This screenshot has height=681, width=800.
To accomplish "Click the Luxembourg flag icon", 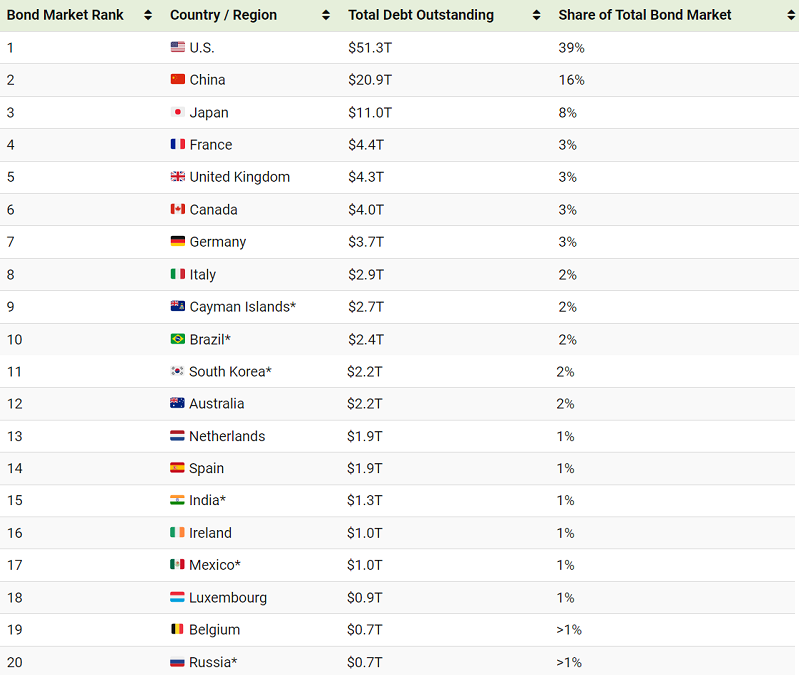I will point(177,597).
